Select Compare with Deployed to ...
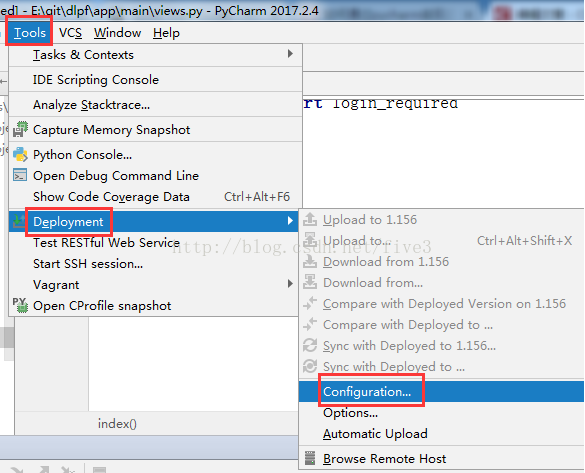The height and width of the screenshot is (473, 585). pyautogui.click(x=441, y=325)
